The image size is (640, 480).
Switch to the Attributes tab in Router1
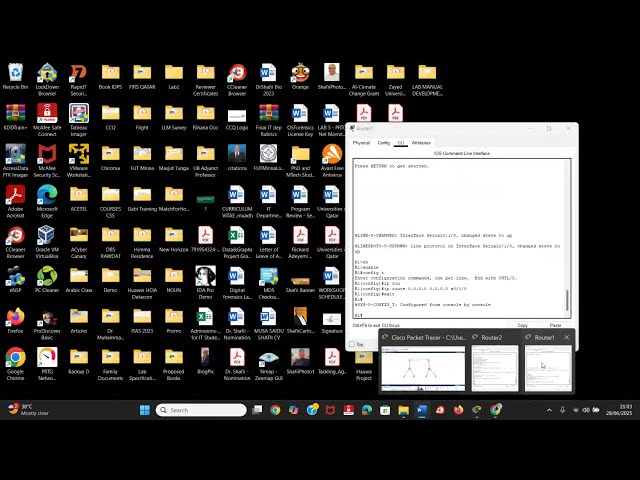[421, 143]
